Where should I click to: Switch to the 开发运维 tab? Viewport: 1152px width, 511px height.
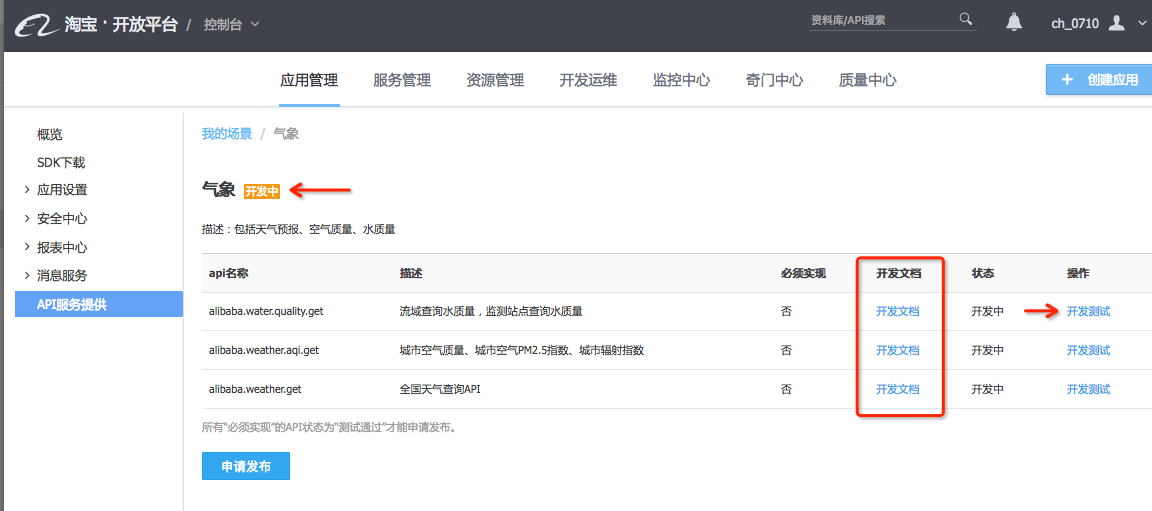[588, 80]
